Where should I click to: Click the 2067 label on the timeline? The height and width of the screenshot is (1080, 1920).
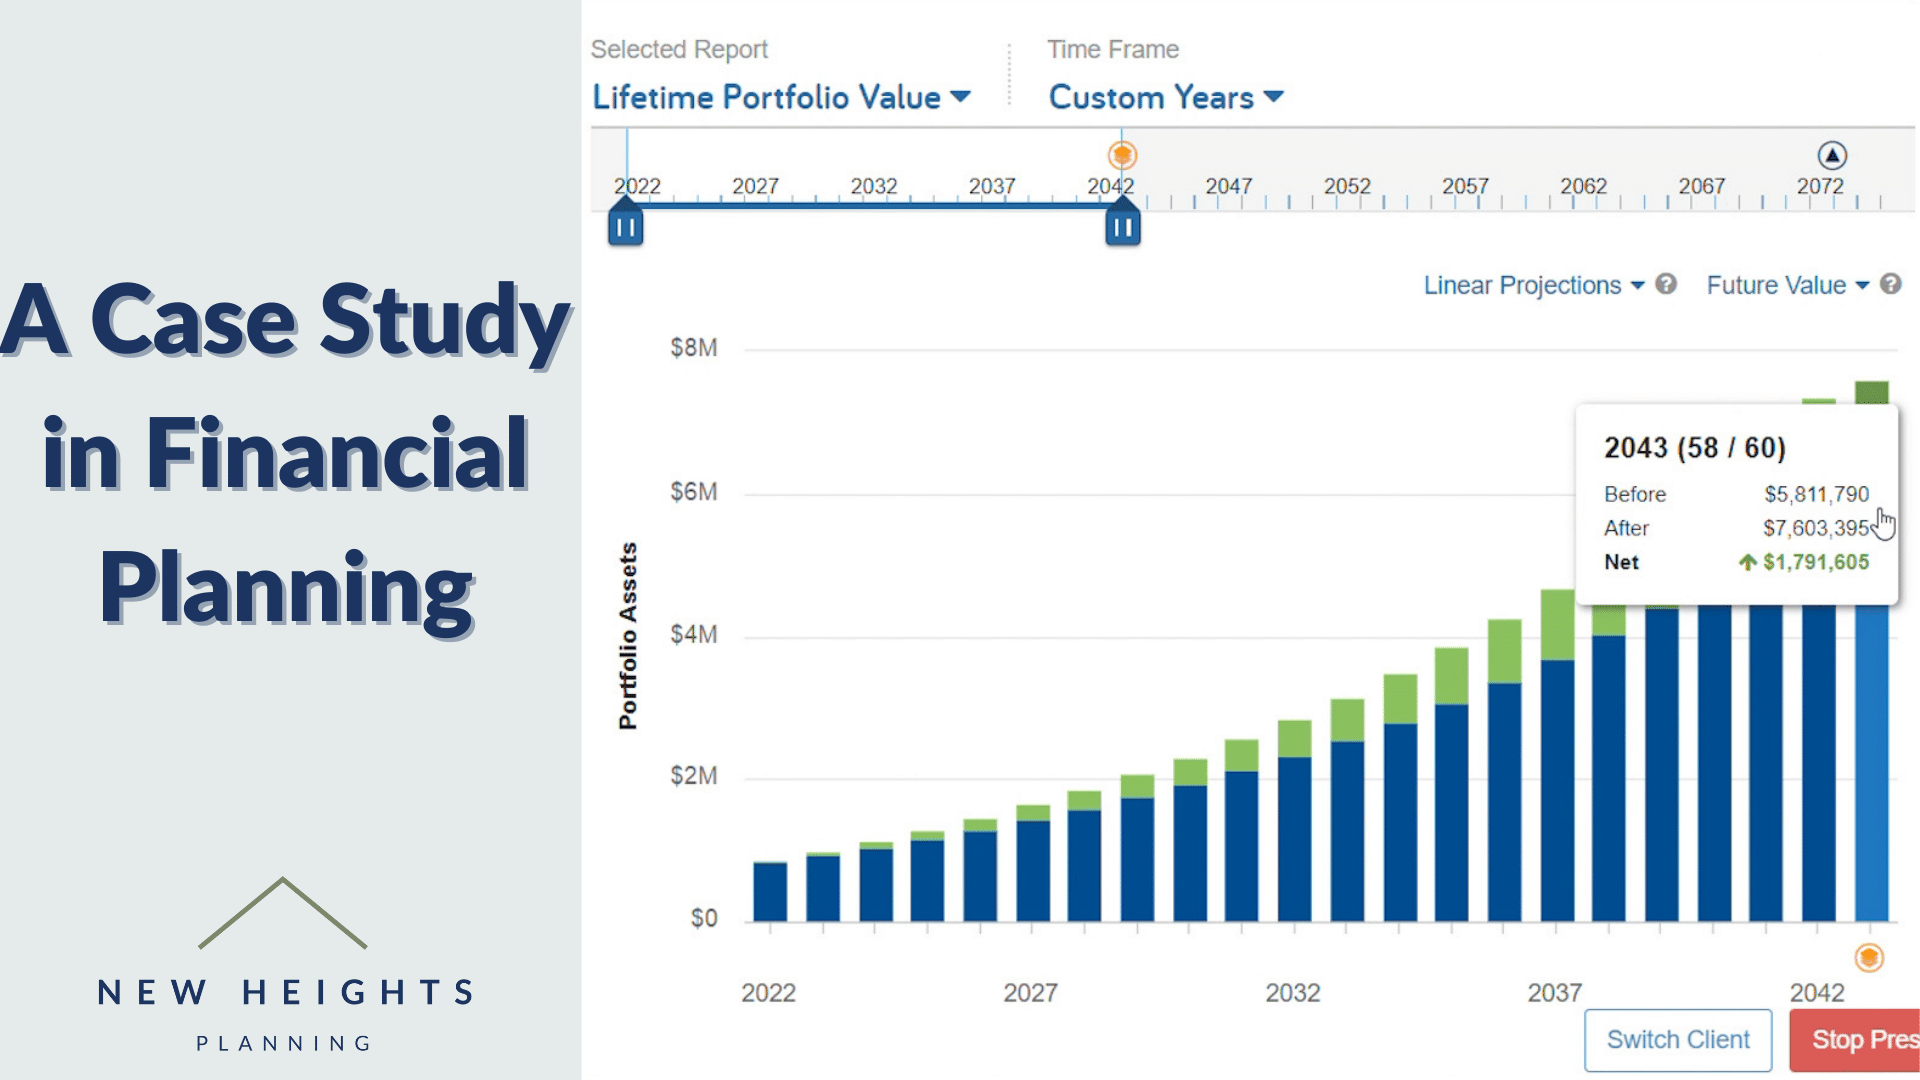[x=1701, y=186]
